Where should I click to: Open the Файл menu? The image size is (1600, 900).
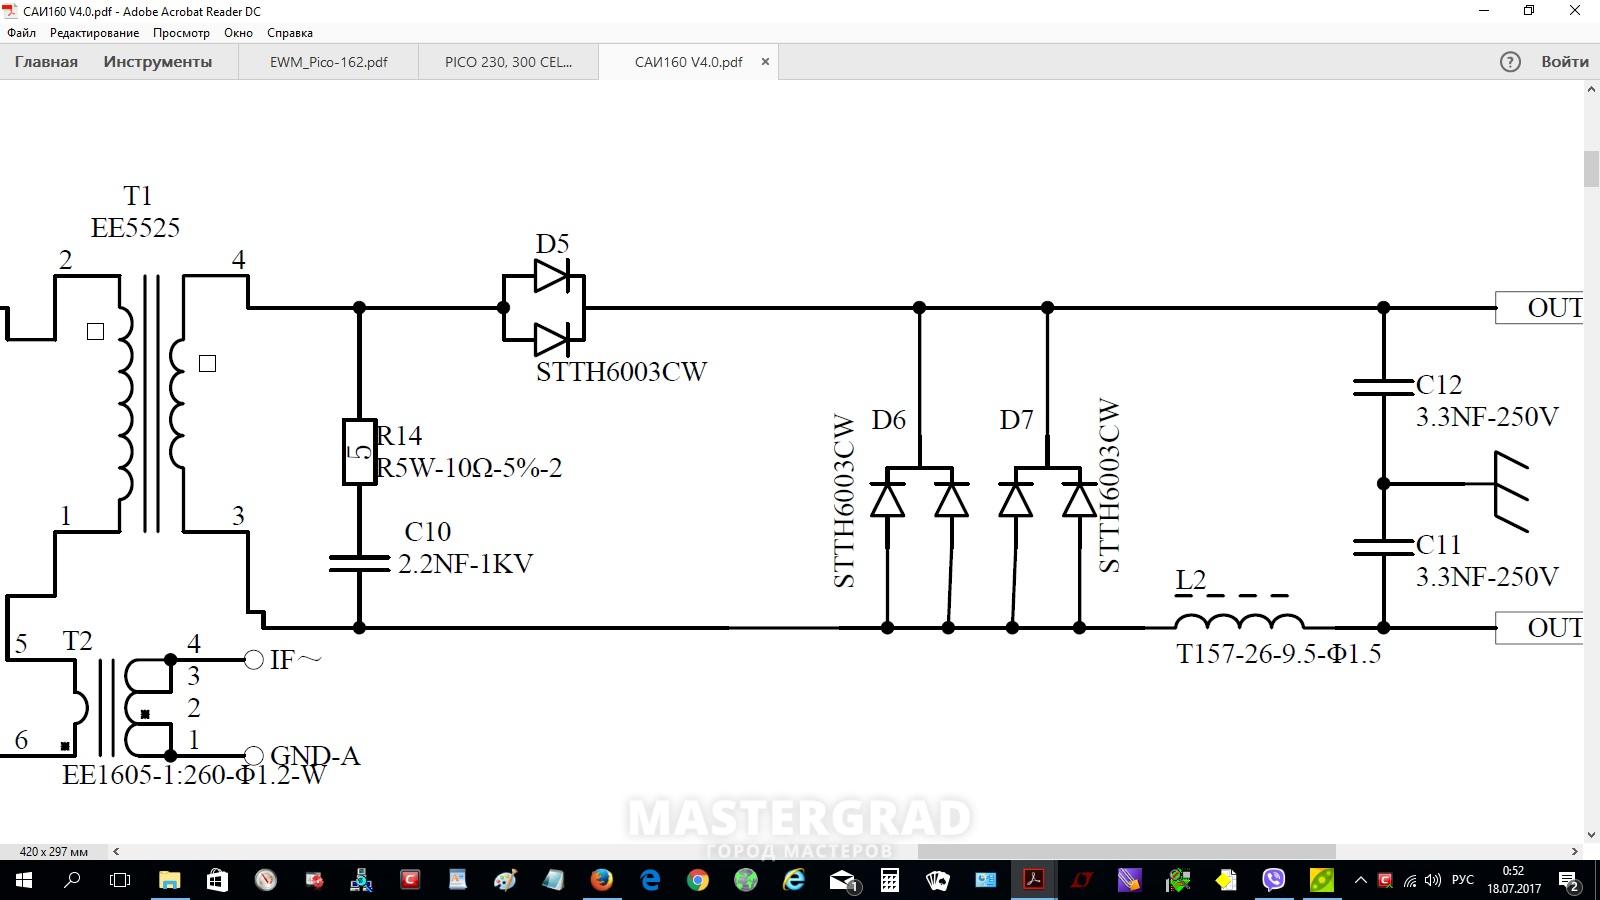[21, 33]
